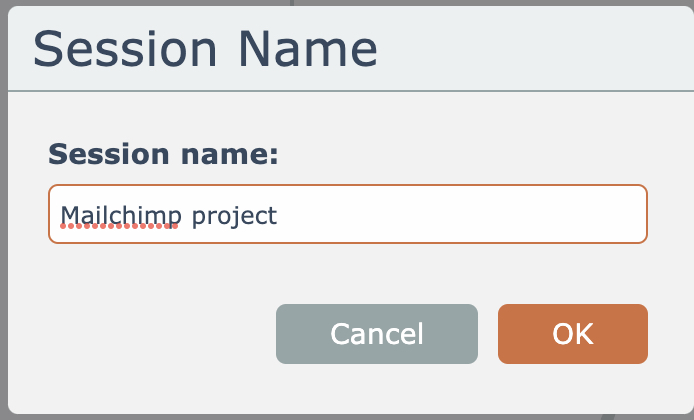The image size is (694, 420).
Task: Click the word "Session" in the dialog title
Action: click(x=125, y=50)
